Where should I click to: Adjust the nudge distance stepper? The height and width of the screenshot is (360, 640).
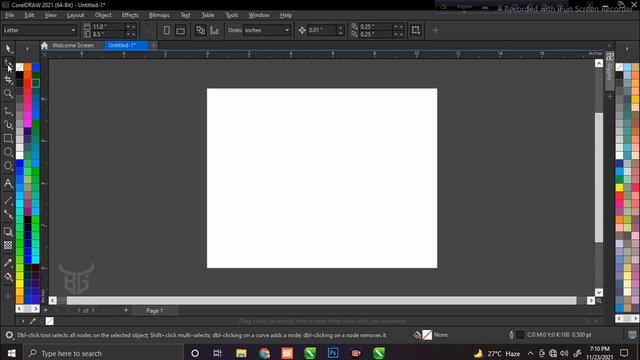340,30
